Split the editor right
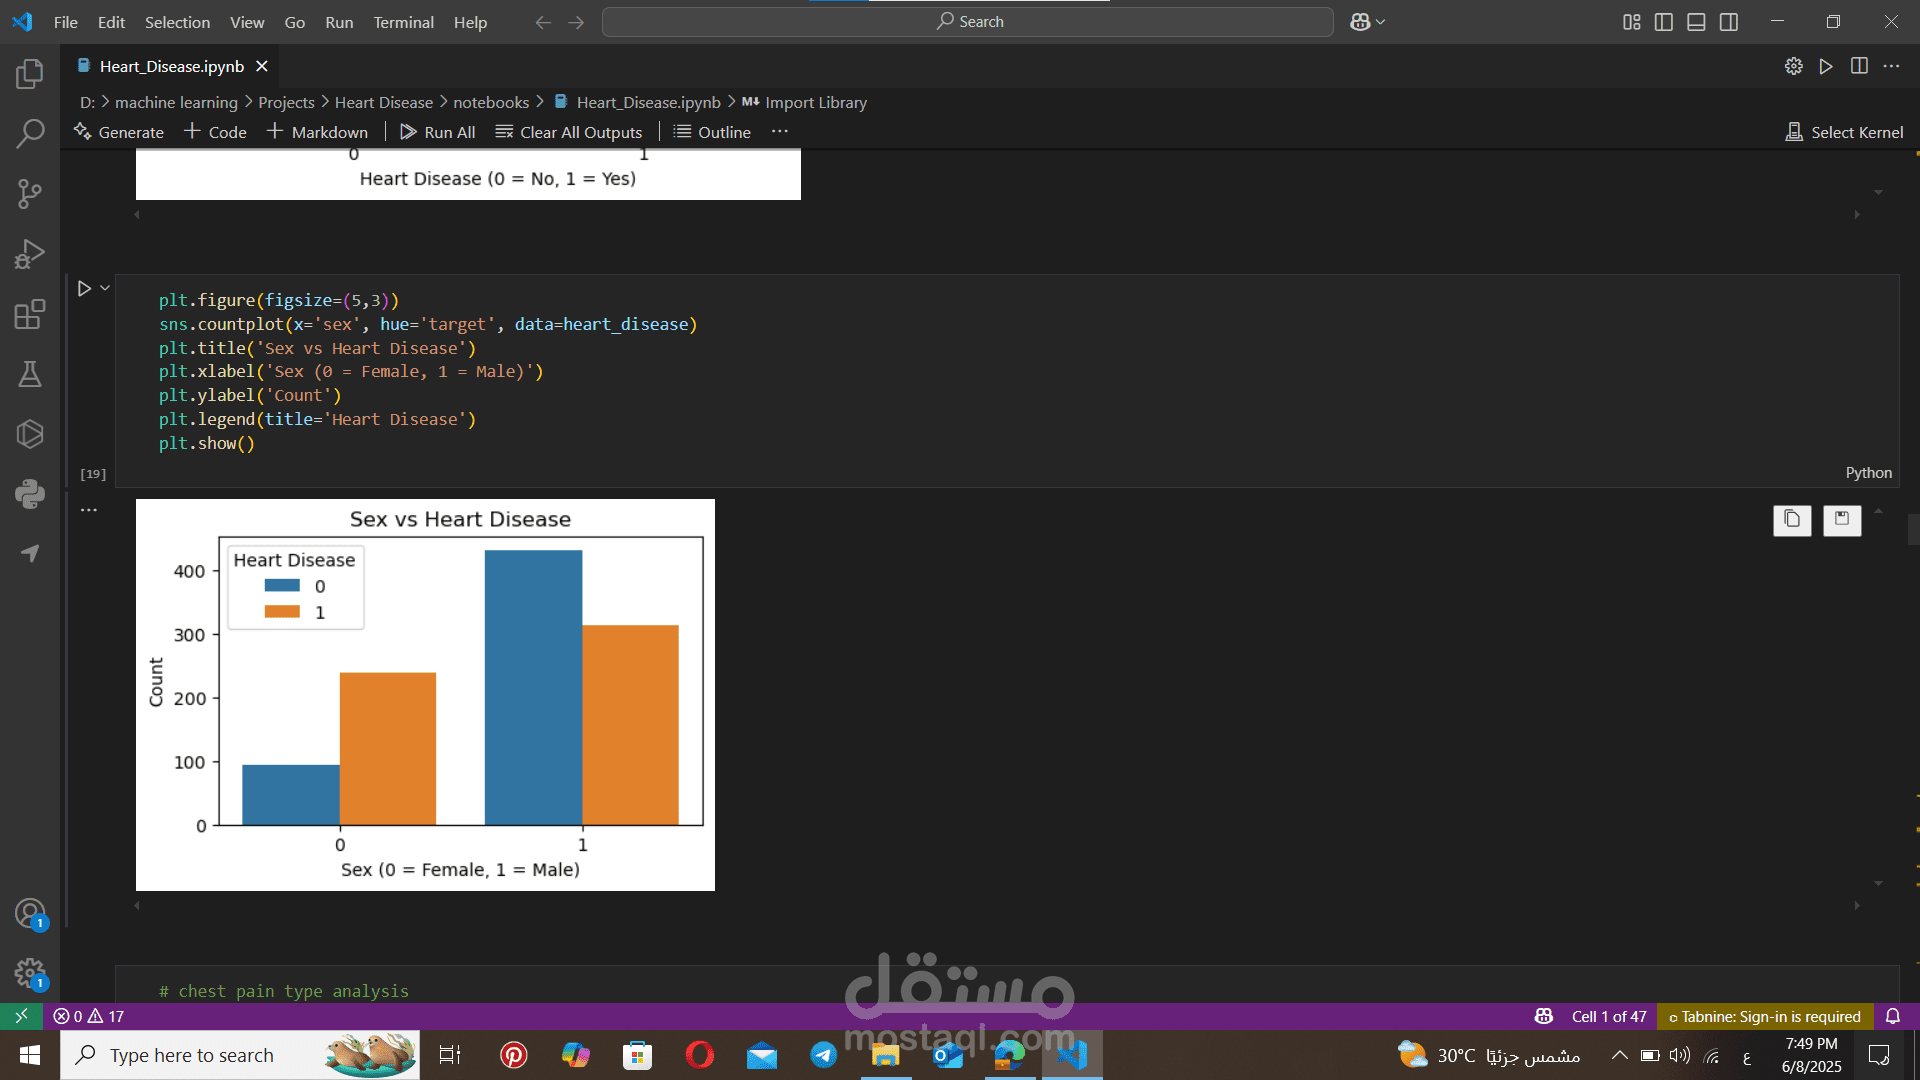 click(x=1859, y=66)
